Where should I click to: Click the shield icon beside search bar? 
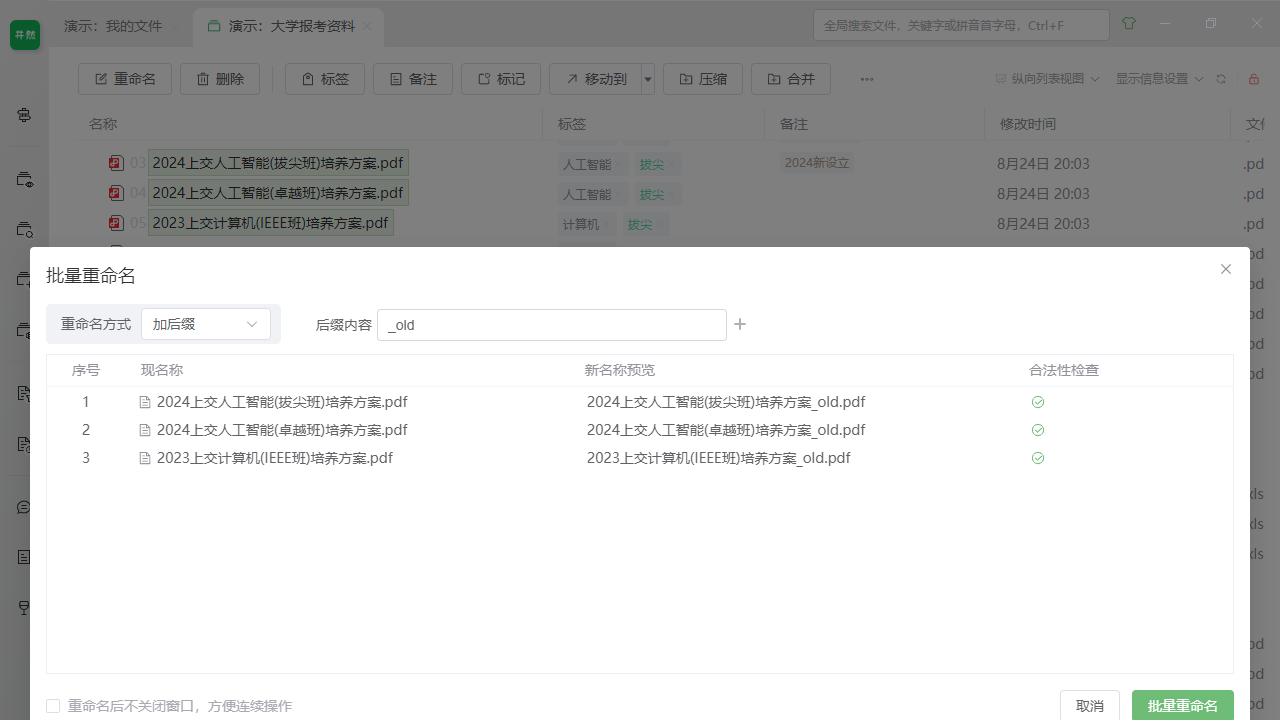tap(1129, 24)
